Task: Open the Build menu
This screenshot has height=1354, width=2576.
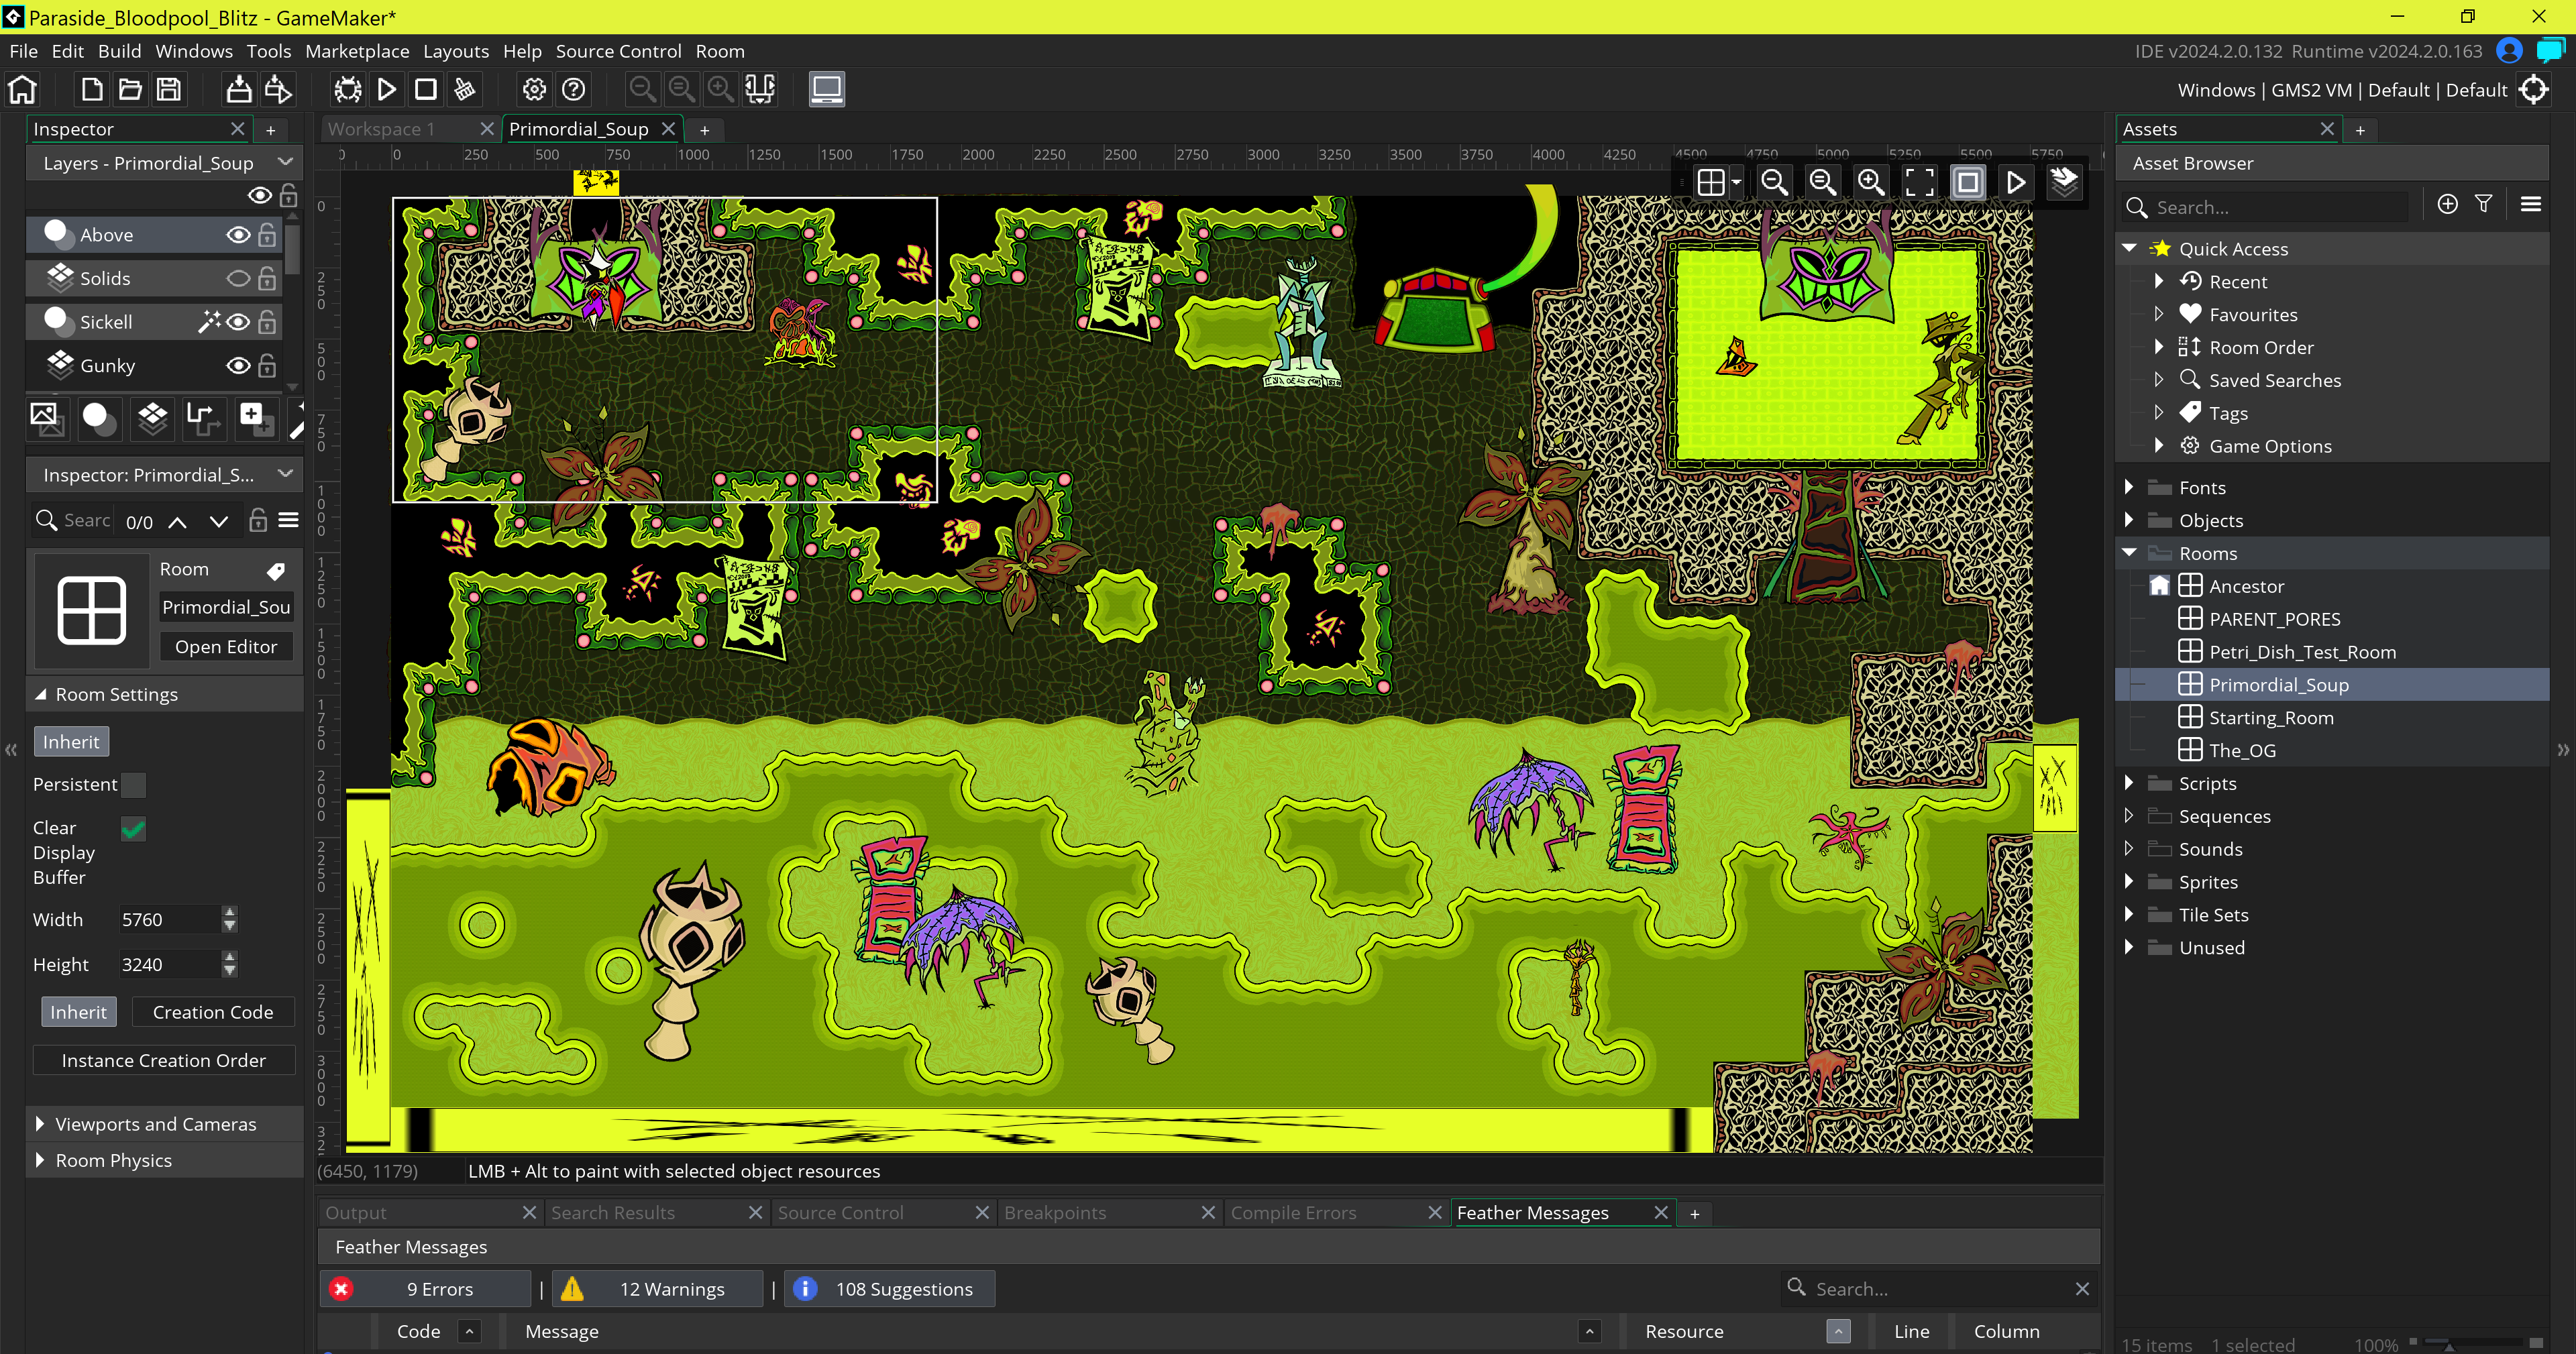Action: click(x=119, y=51)
